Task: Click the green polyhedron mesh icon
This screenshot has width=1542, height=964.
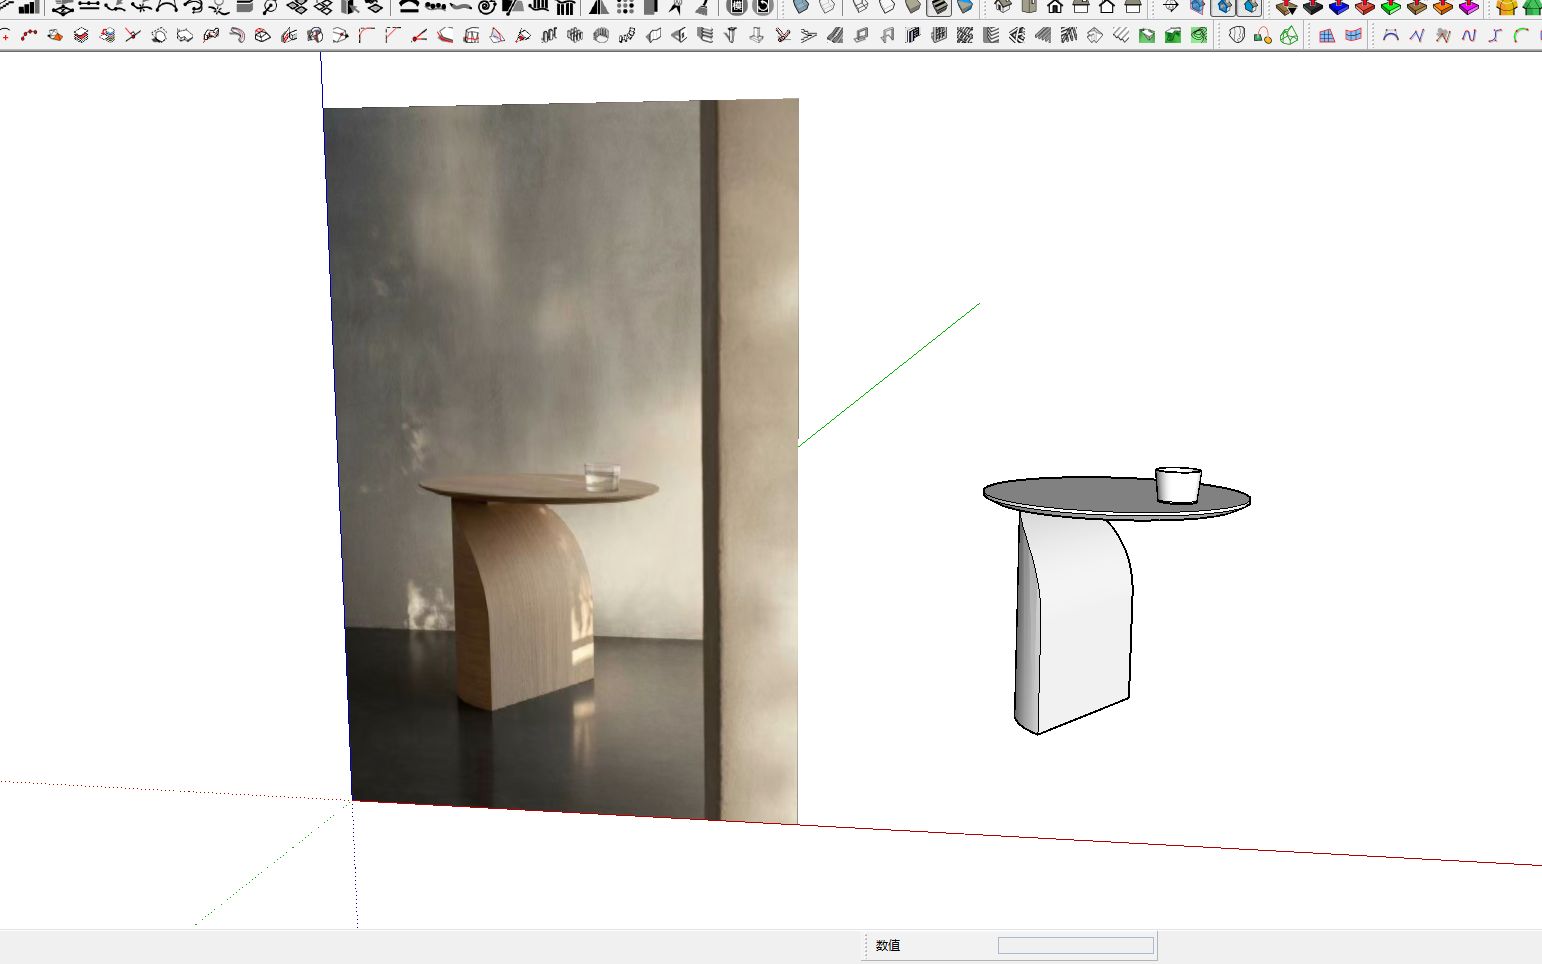Action: click(x=1289, y=35)
